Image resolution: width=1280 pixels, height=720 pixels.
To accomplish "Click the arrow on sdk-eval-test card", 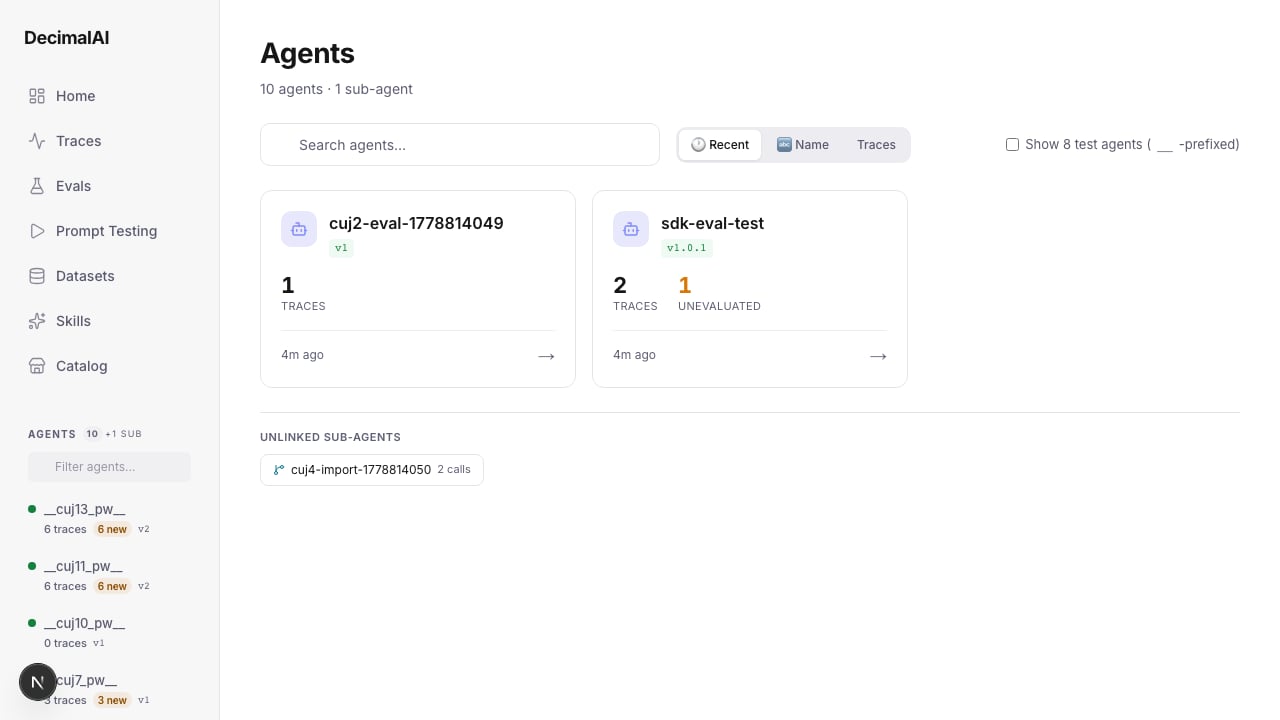I will pyautogui.click(x=878, y=356).
